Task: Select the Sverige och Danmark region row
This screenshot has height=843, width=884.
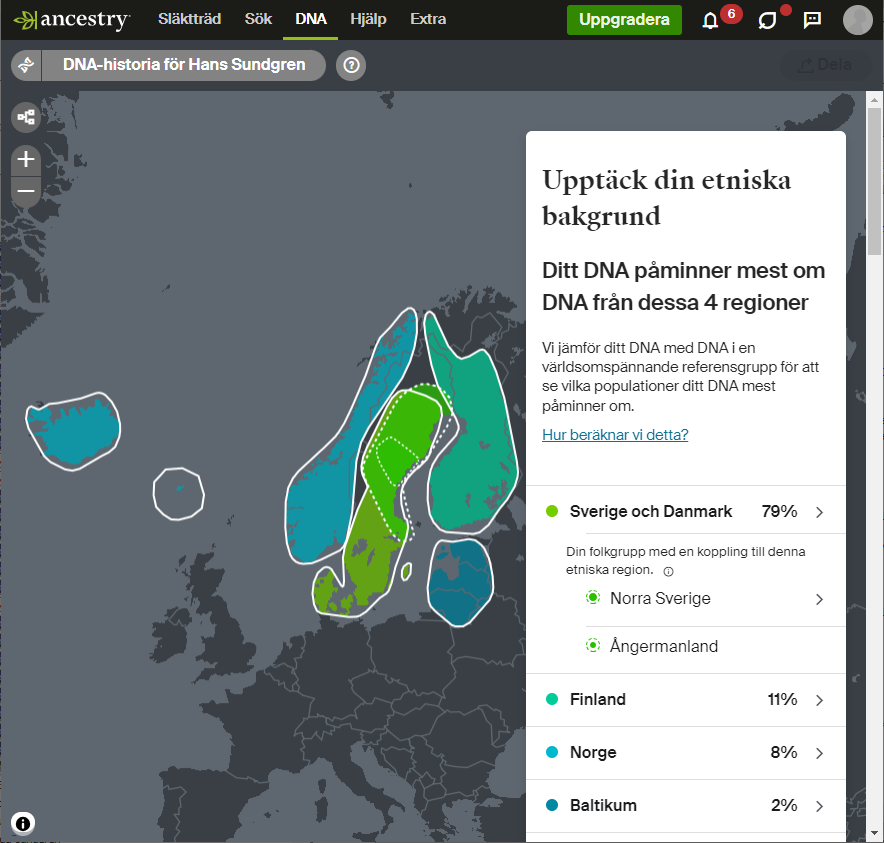Action: point(686,511)
